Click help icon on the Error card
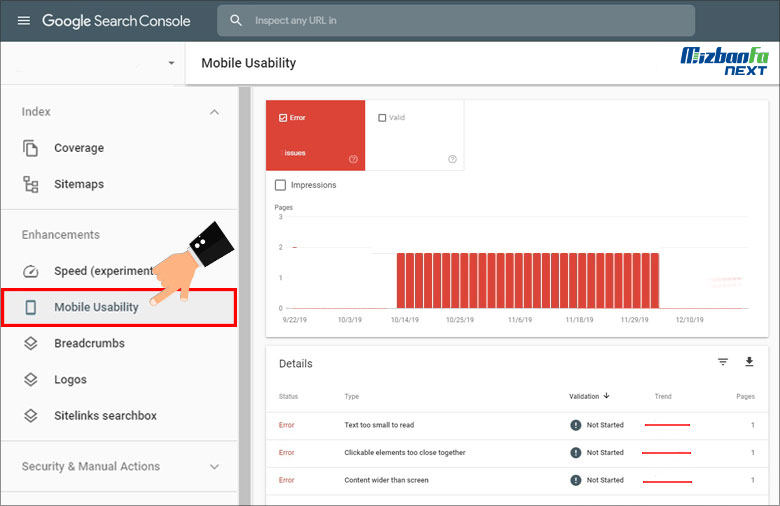 coord(353,159)
